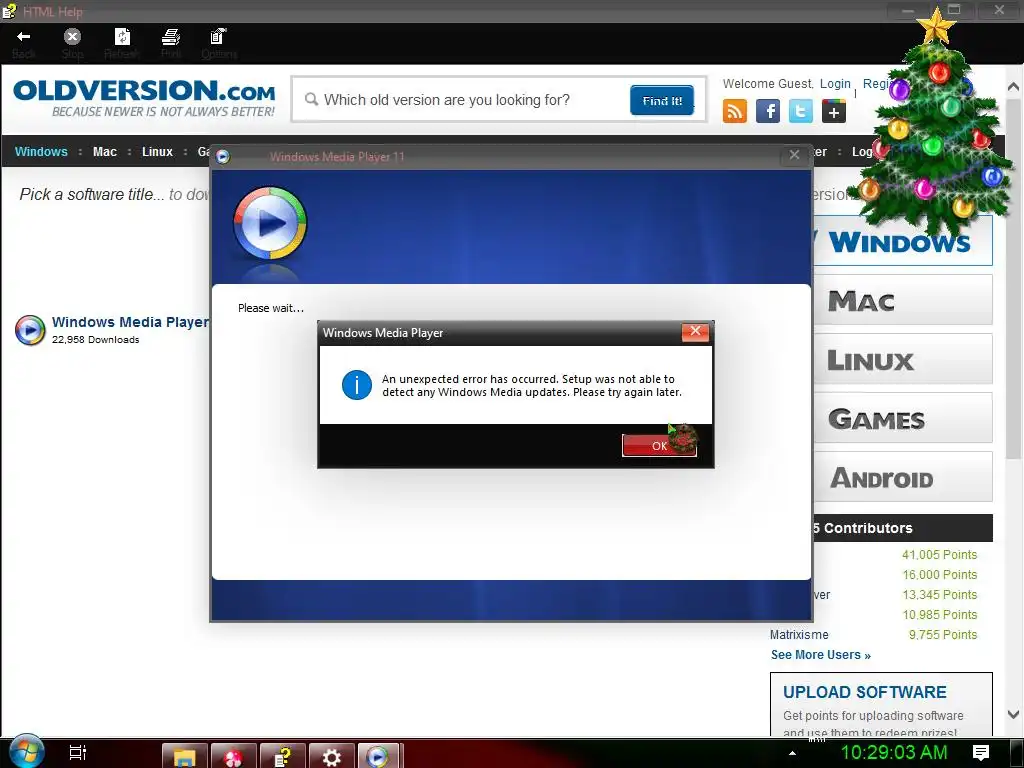1024x768 pixels.
Task: Open the Windows Start orb
Action: [x=26, y=752]
